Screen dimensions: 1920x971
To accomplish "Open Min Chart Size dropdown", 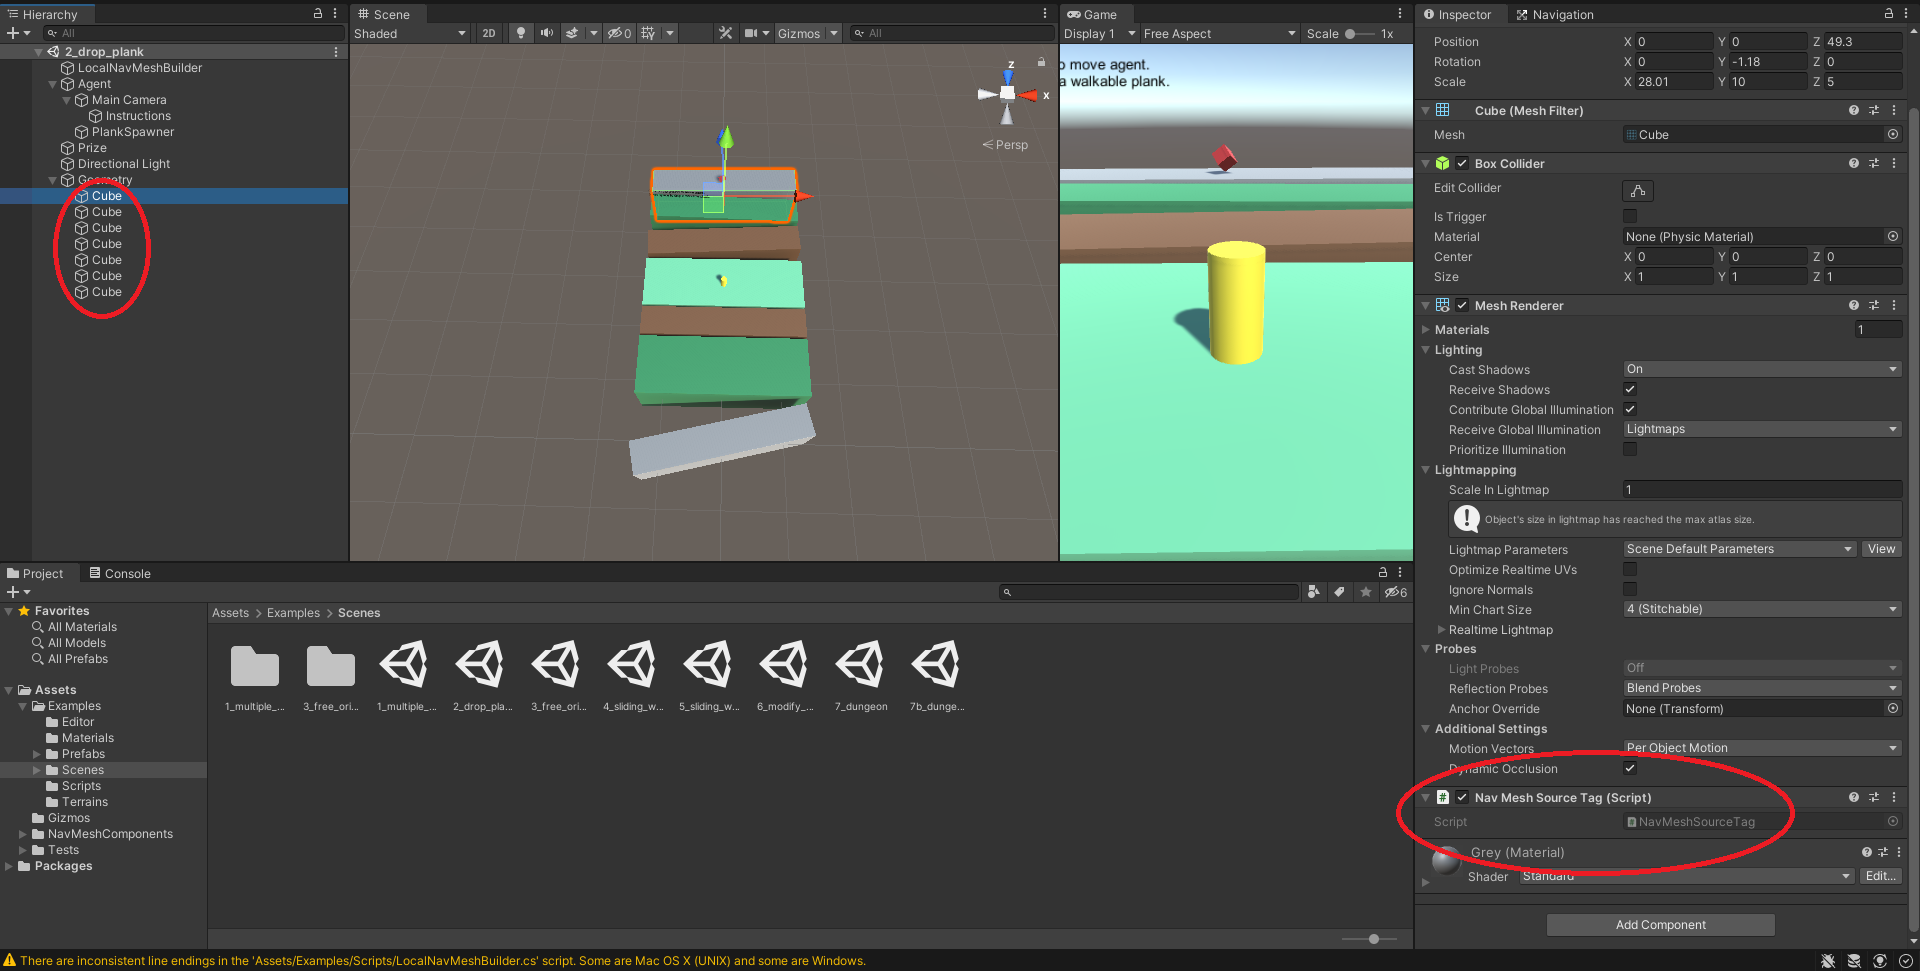I will pos(1762,609).
